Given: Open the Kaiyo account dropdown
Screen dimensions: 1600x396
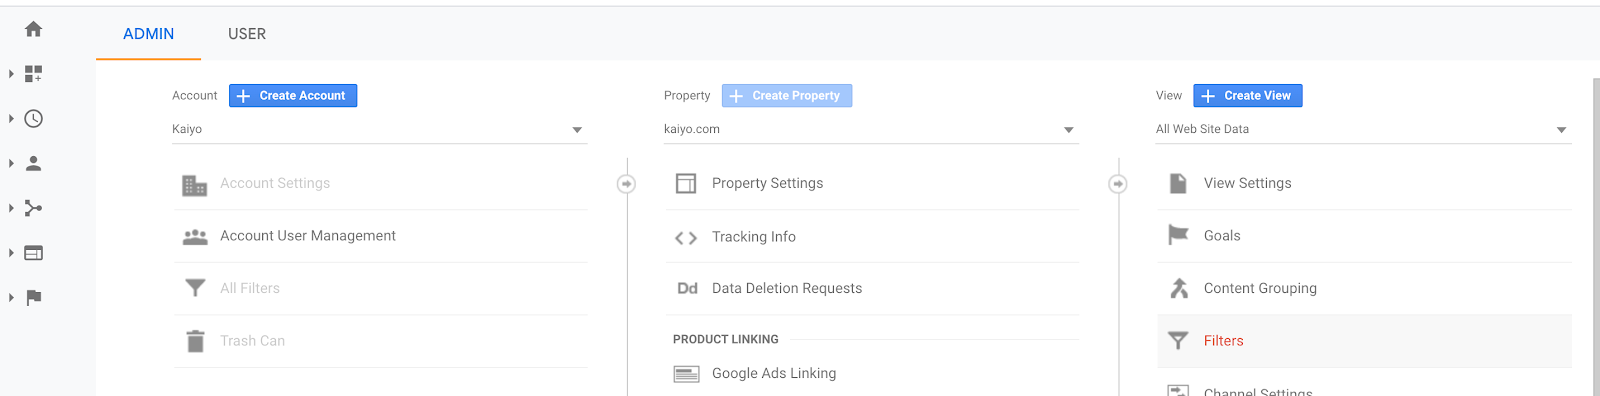Looking at the screenshot, I should 379,129.
